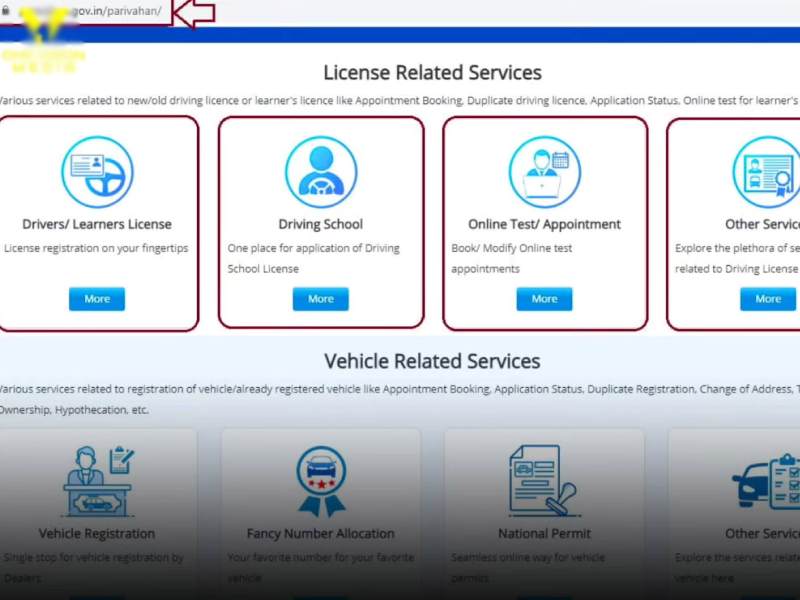Image resolution: width=800 pixels, height=600 pixels.
Task: Select the Online Test/ Appointment title
Action: [x=544, y=224]
